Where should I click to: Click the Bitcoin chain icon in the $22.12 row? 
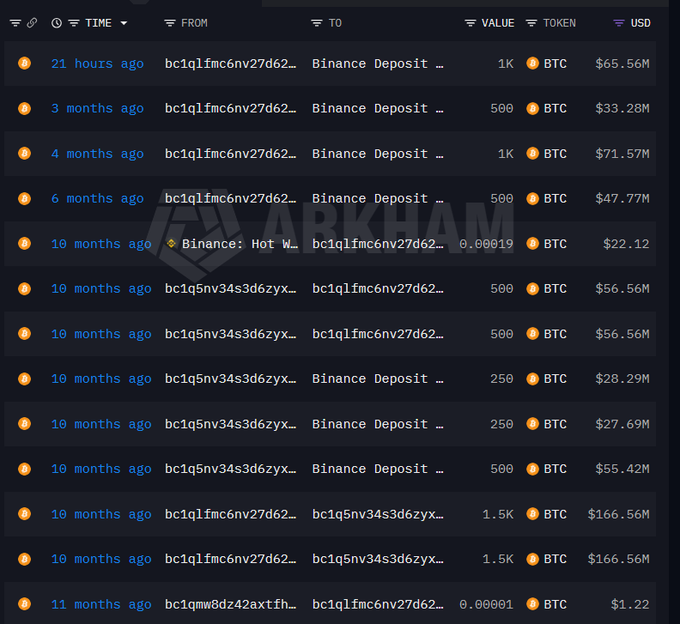coord(24,243)
